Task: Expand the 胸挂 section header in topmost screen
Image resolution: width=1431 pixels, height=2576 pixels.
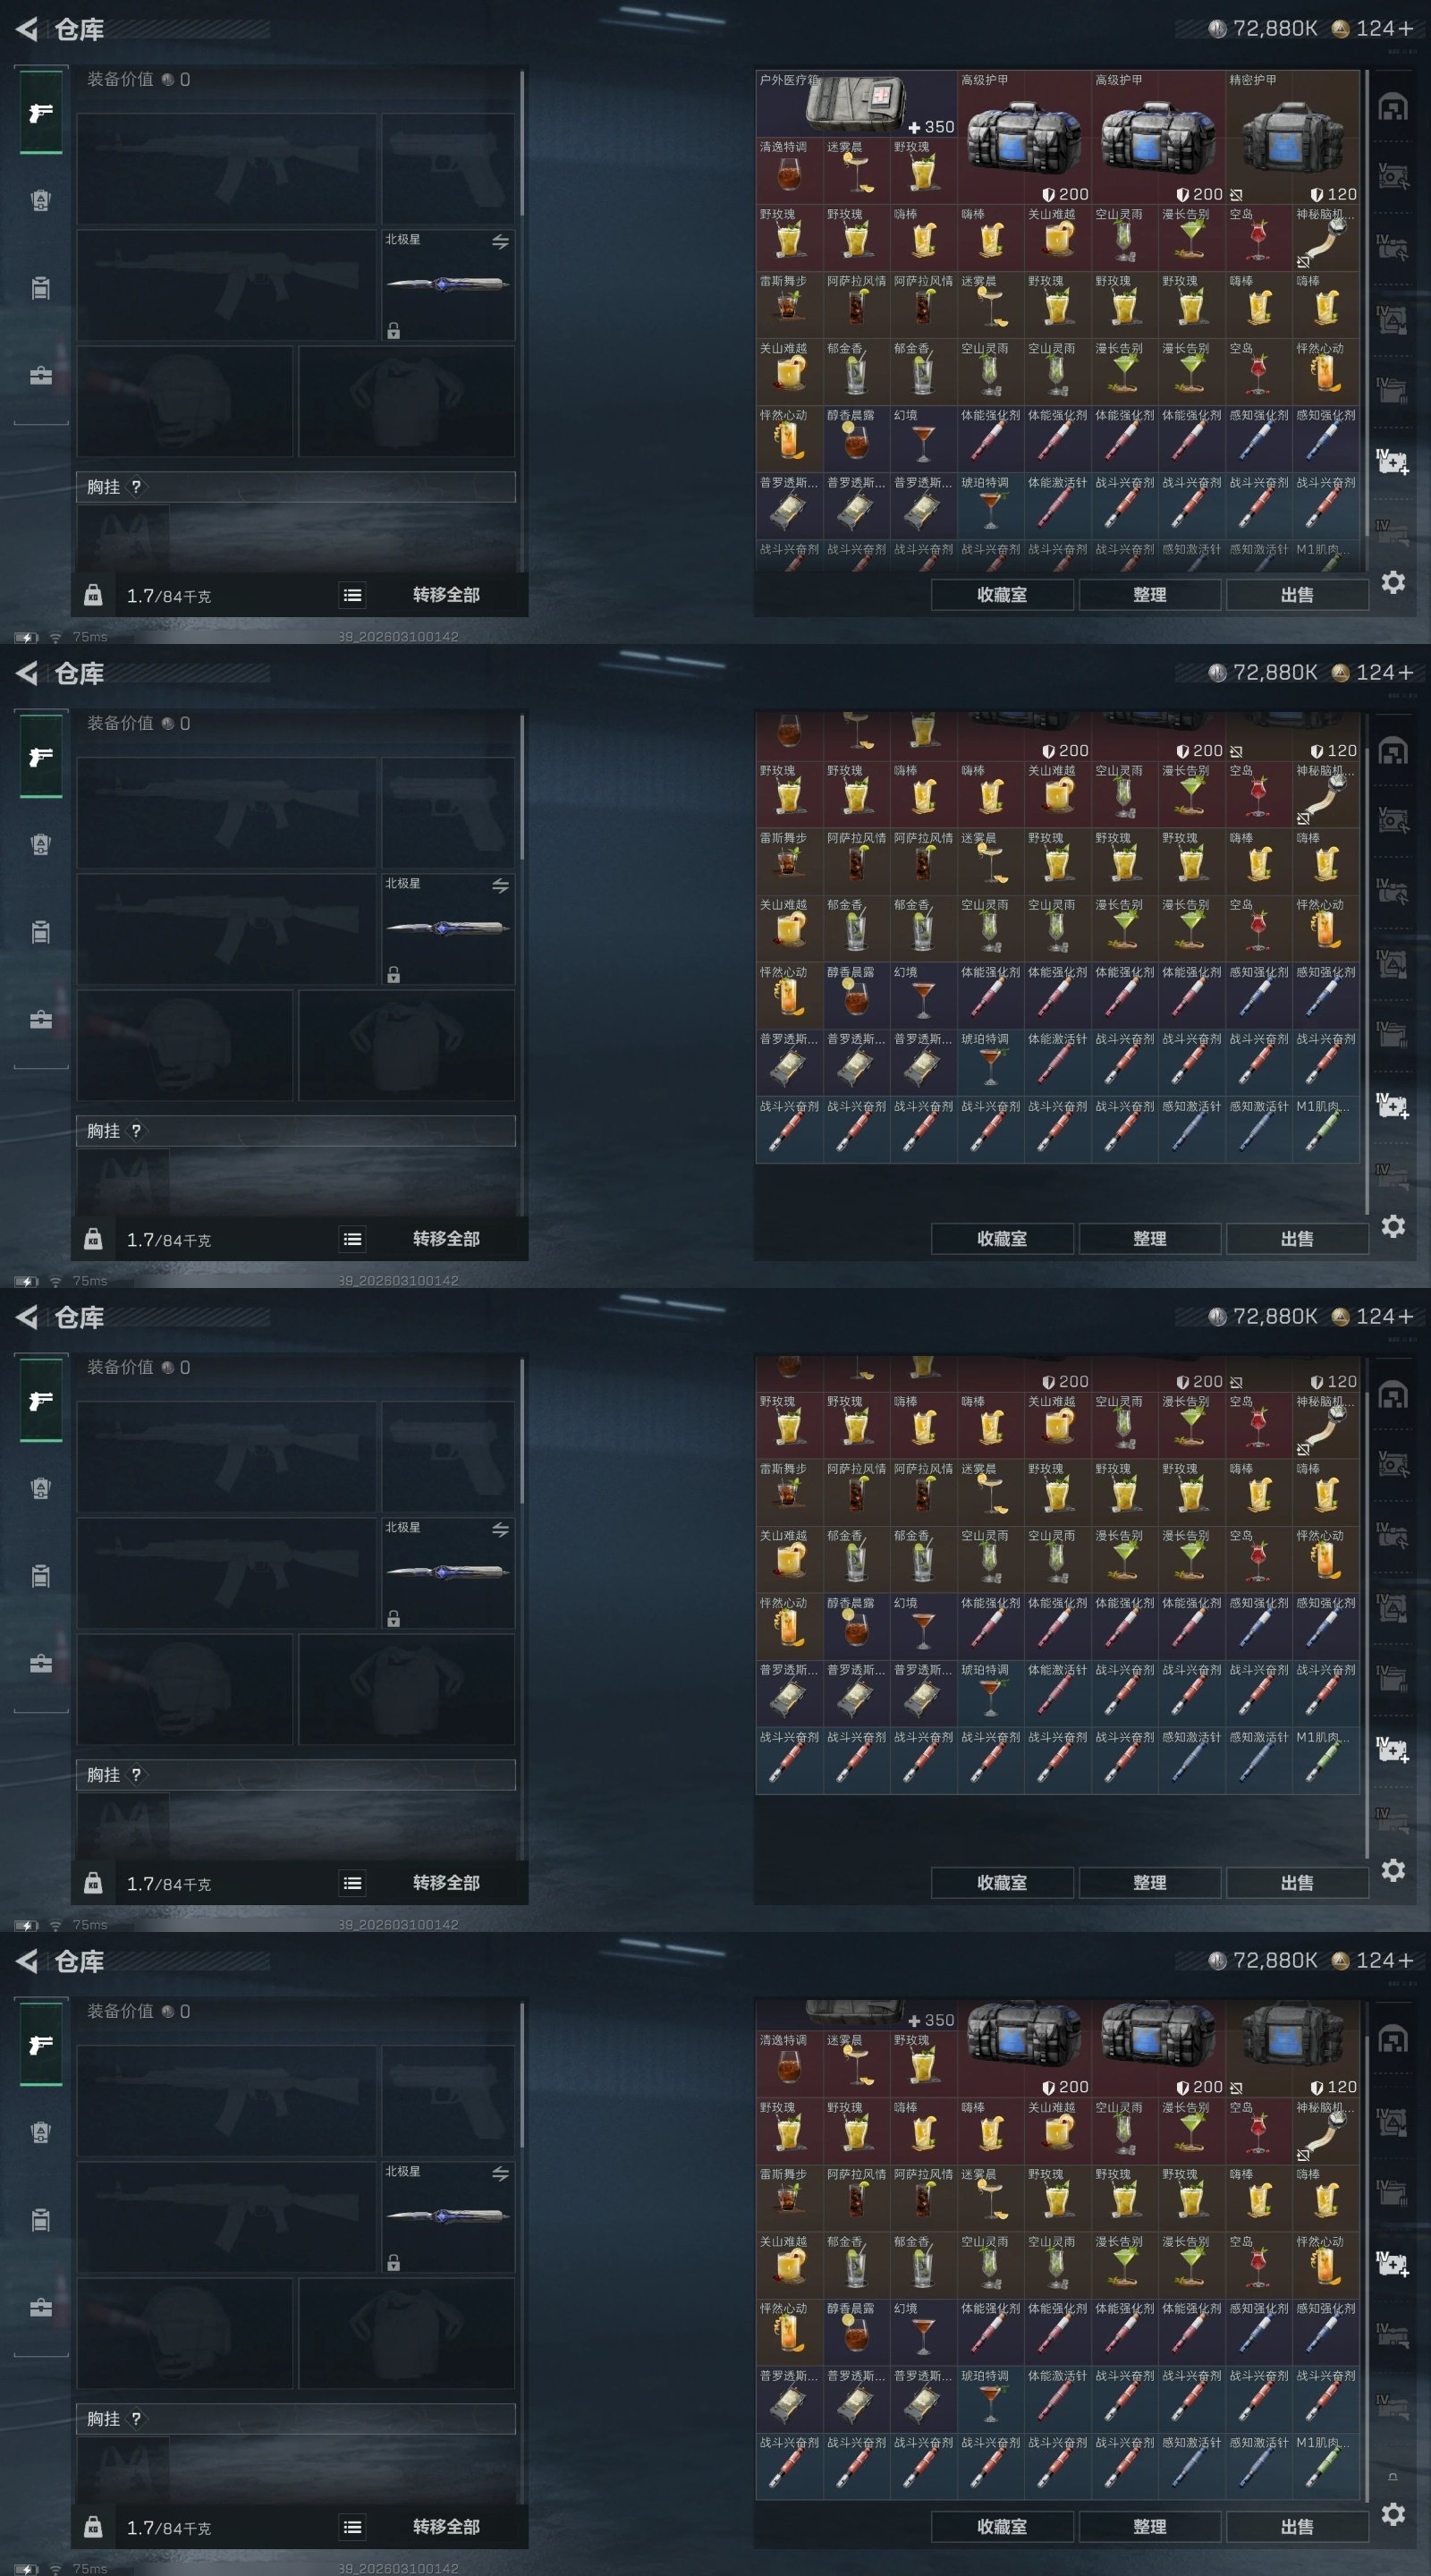Action: point(296,487)
